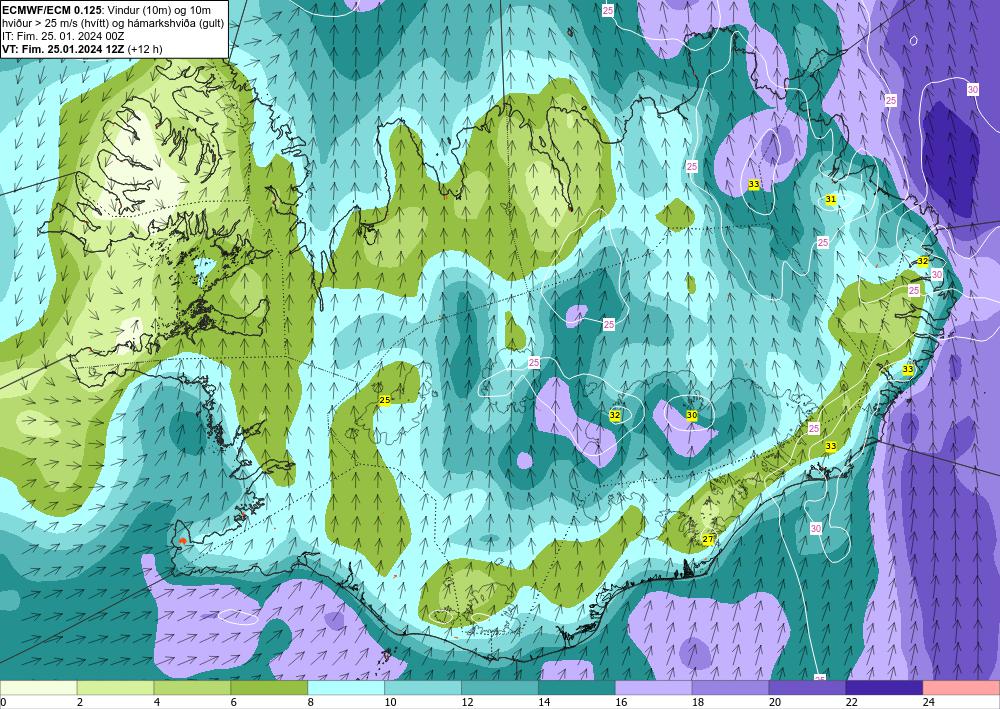Image resolution: width=1000 pixels, height=709 pixels.
Task: Click the yellow max-gust label 31
Action: coord(830,200)
